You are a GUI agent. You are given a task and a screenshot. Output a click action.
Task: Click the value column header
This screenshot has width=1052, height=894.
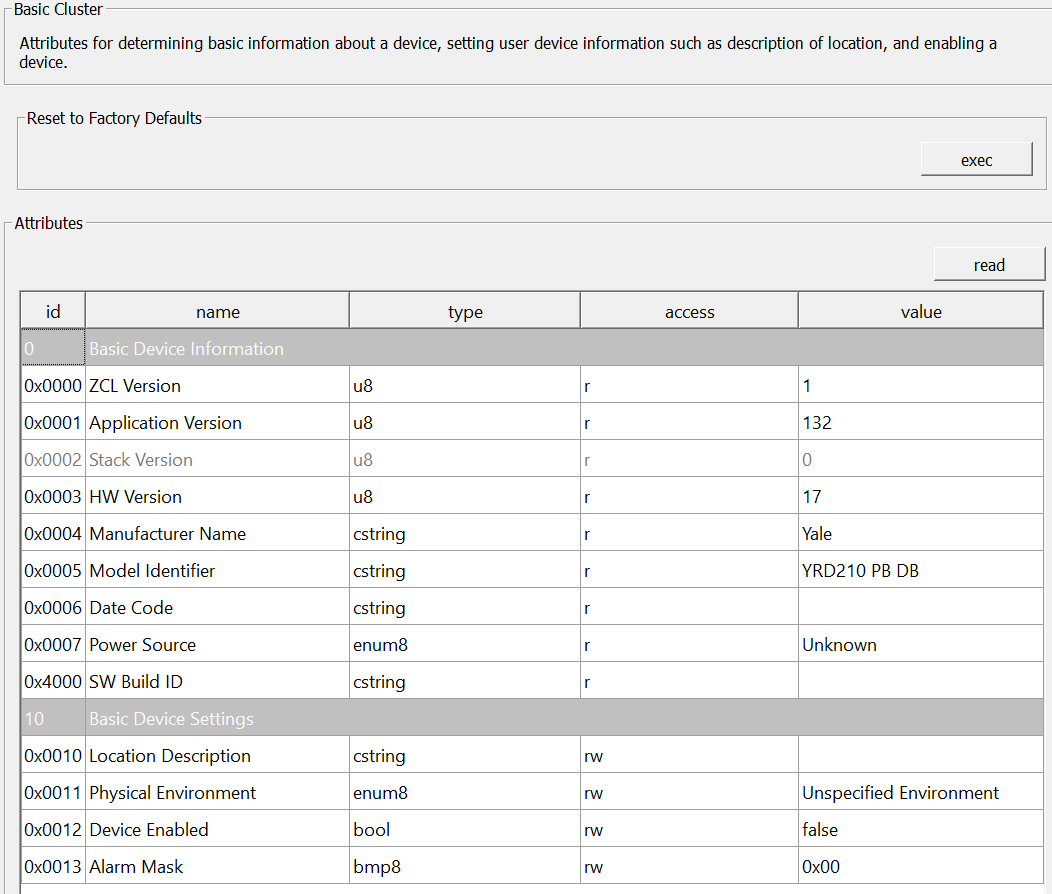(920, 311)
